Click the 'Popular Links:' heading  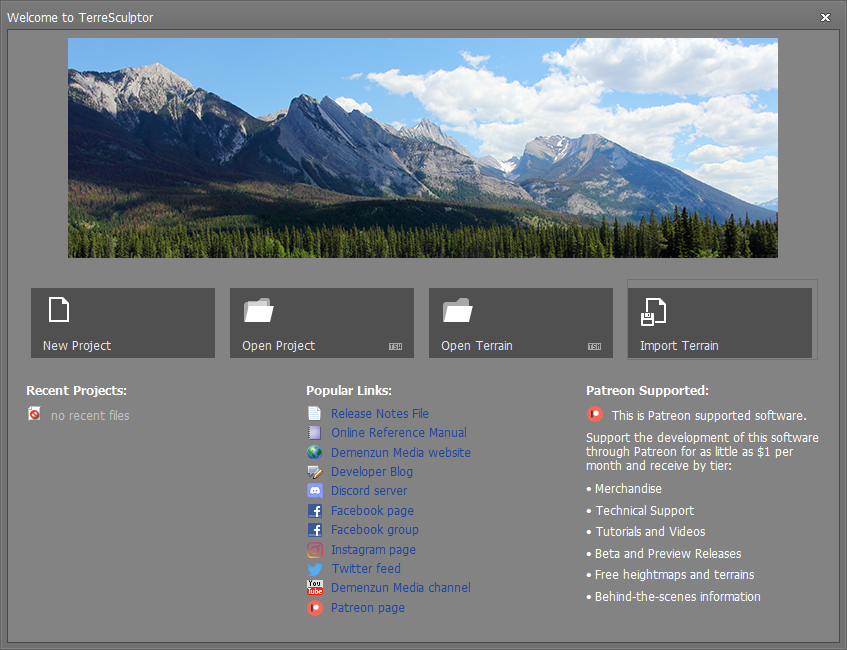[349, 391]
